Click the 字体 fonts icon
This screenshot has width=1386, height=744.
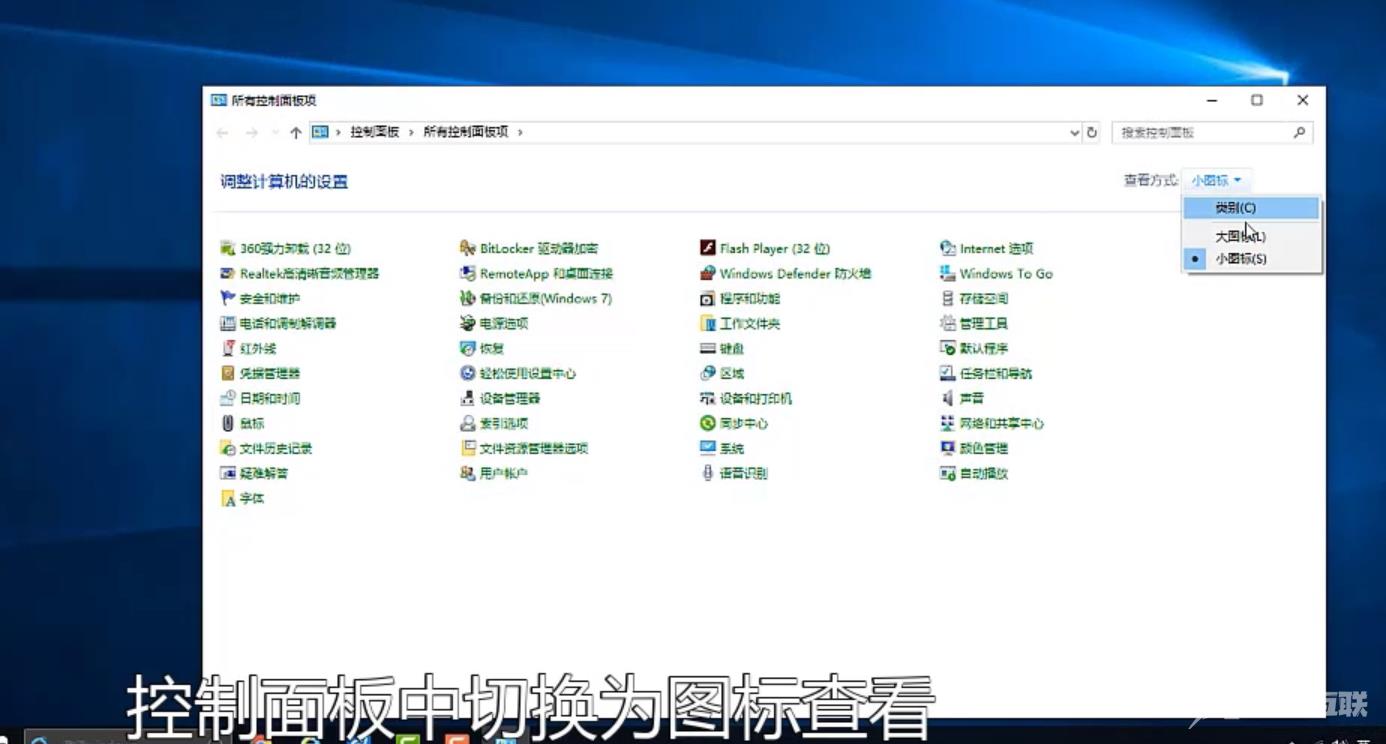[x=228, y=498]
